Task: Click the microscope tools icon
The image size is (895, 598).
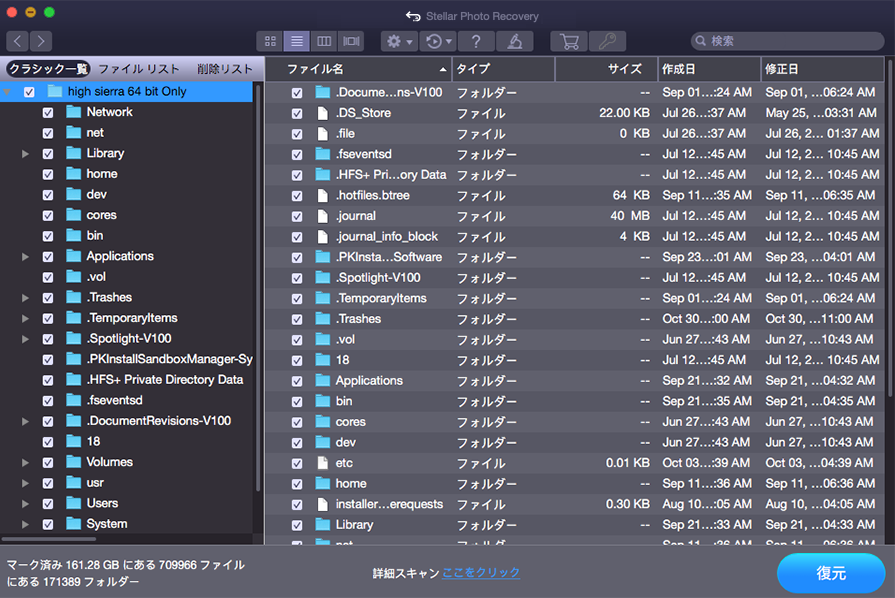Action: point(515,41)
